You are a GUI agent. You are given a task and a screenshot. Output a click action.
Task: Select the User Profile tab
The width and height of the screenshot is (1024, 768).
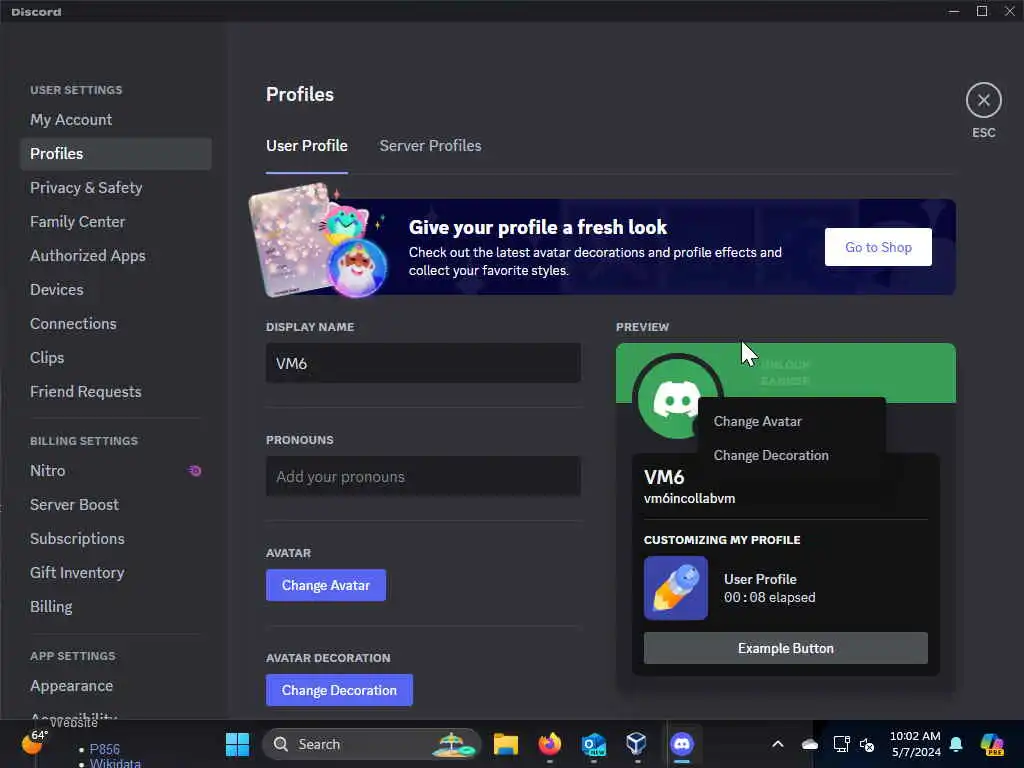[x=306, y=146]
